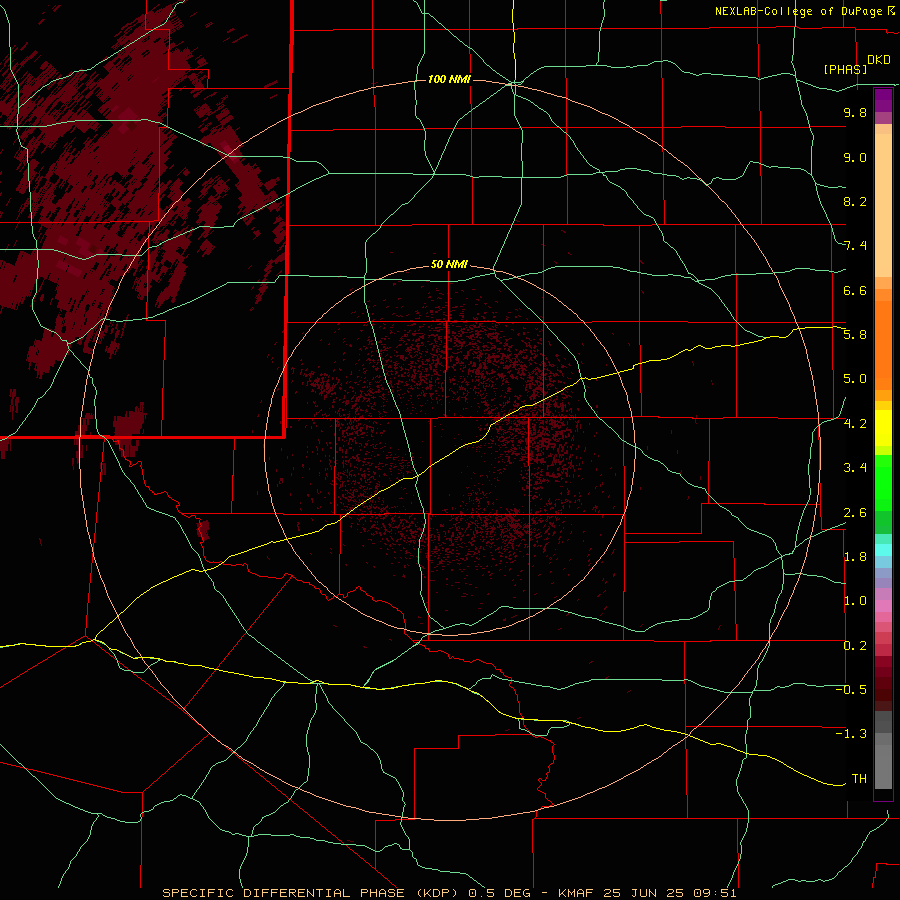Click the 0.2 scale value
The height and width of the screenshot is (900, 900).
click(x=855, y=646)
